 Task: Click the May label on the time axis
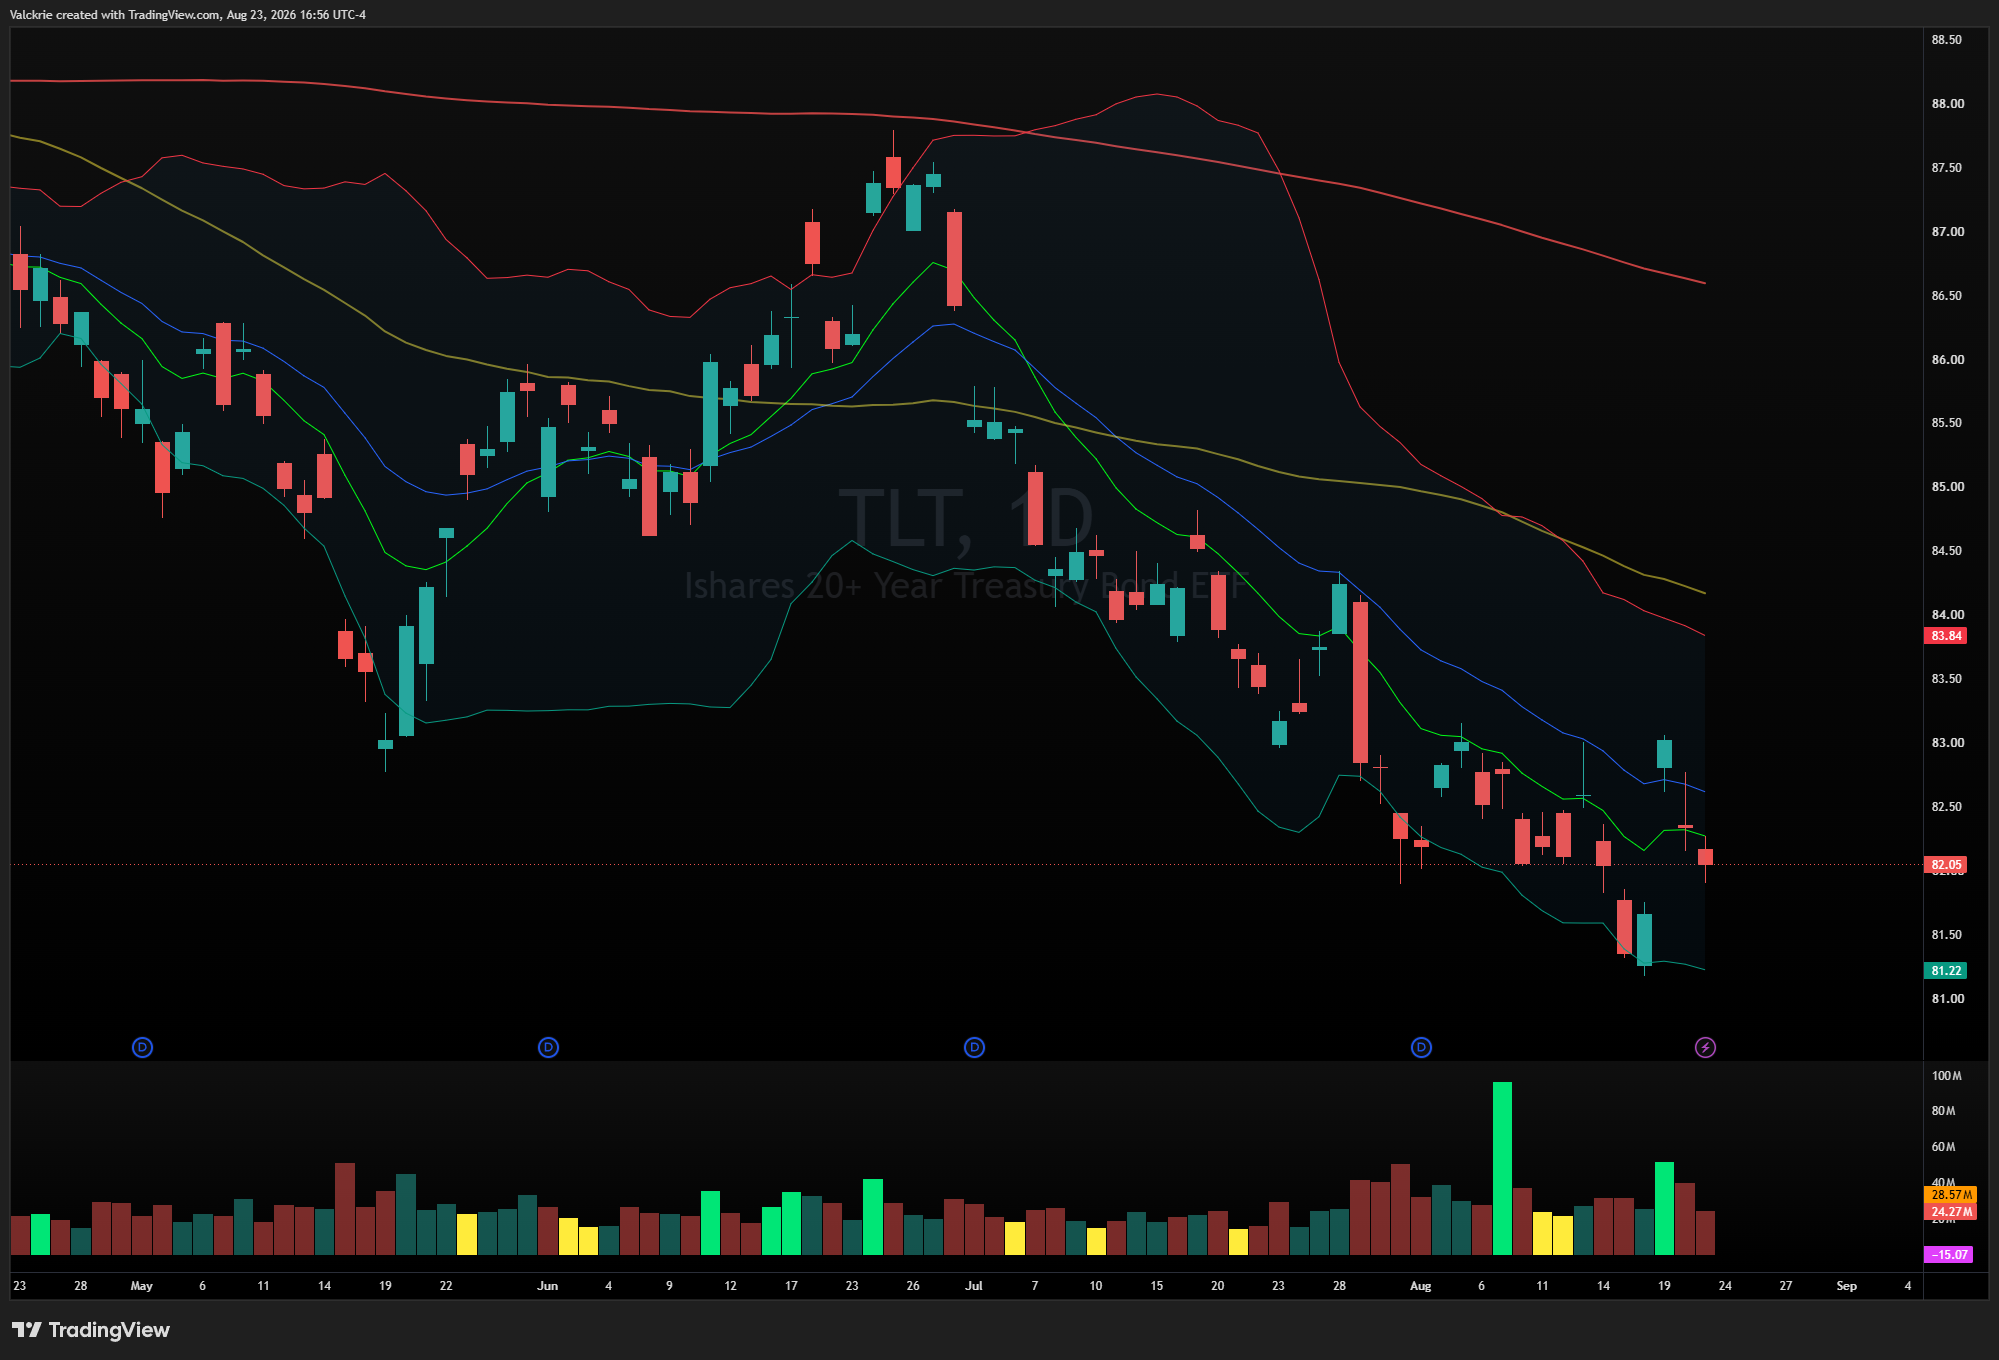[141, 1286]
